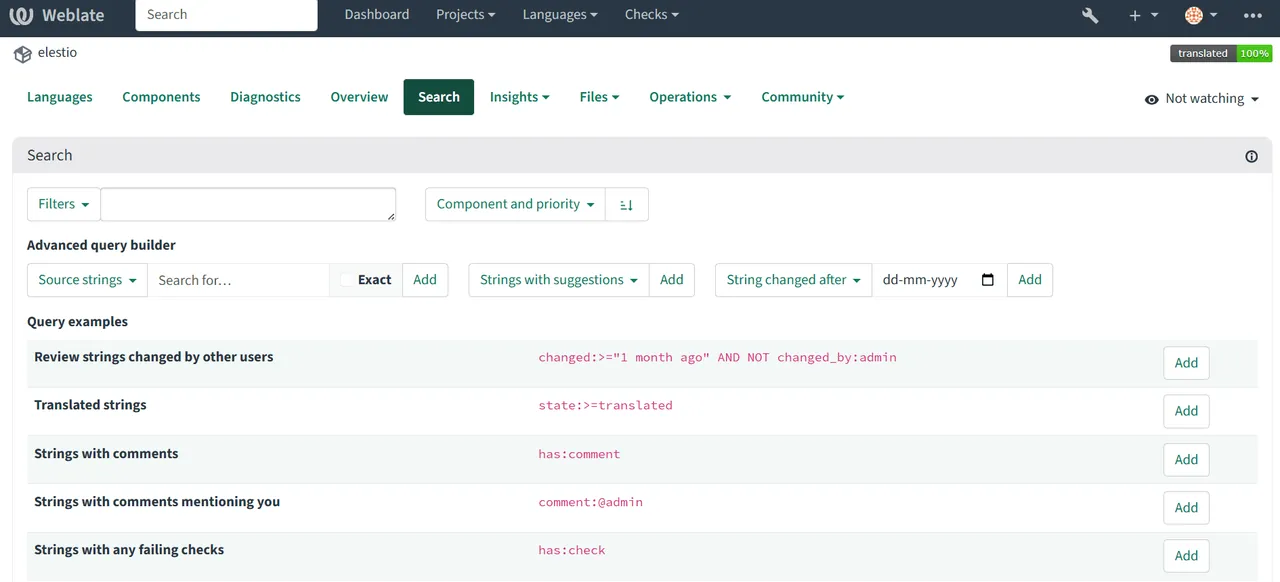Screen dimensions: 1280x582
Task: Click the dd-mm-yyyy date field
Action: [940, 280]
